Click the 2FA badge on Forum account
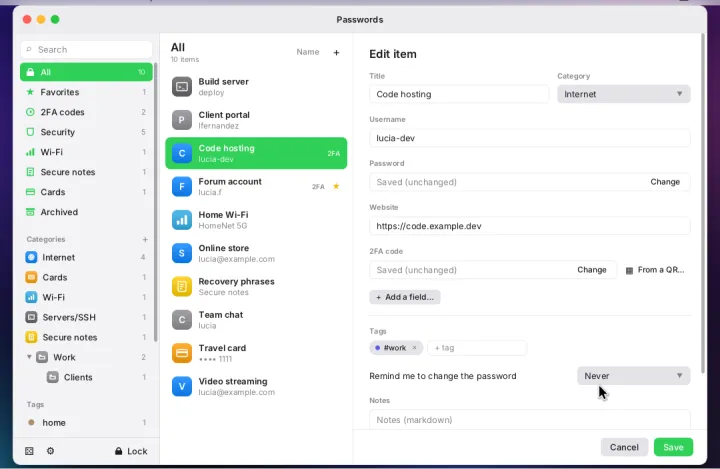The width and height of the screenshot is (720, 469). tap(318, 186)
